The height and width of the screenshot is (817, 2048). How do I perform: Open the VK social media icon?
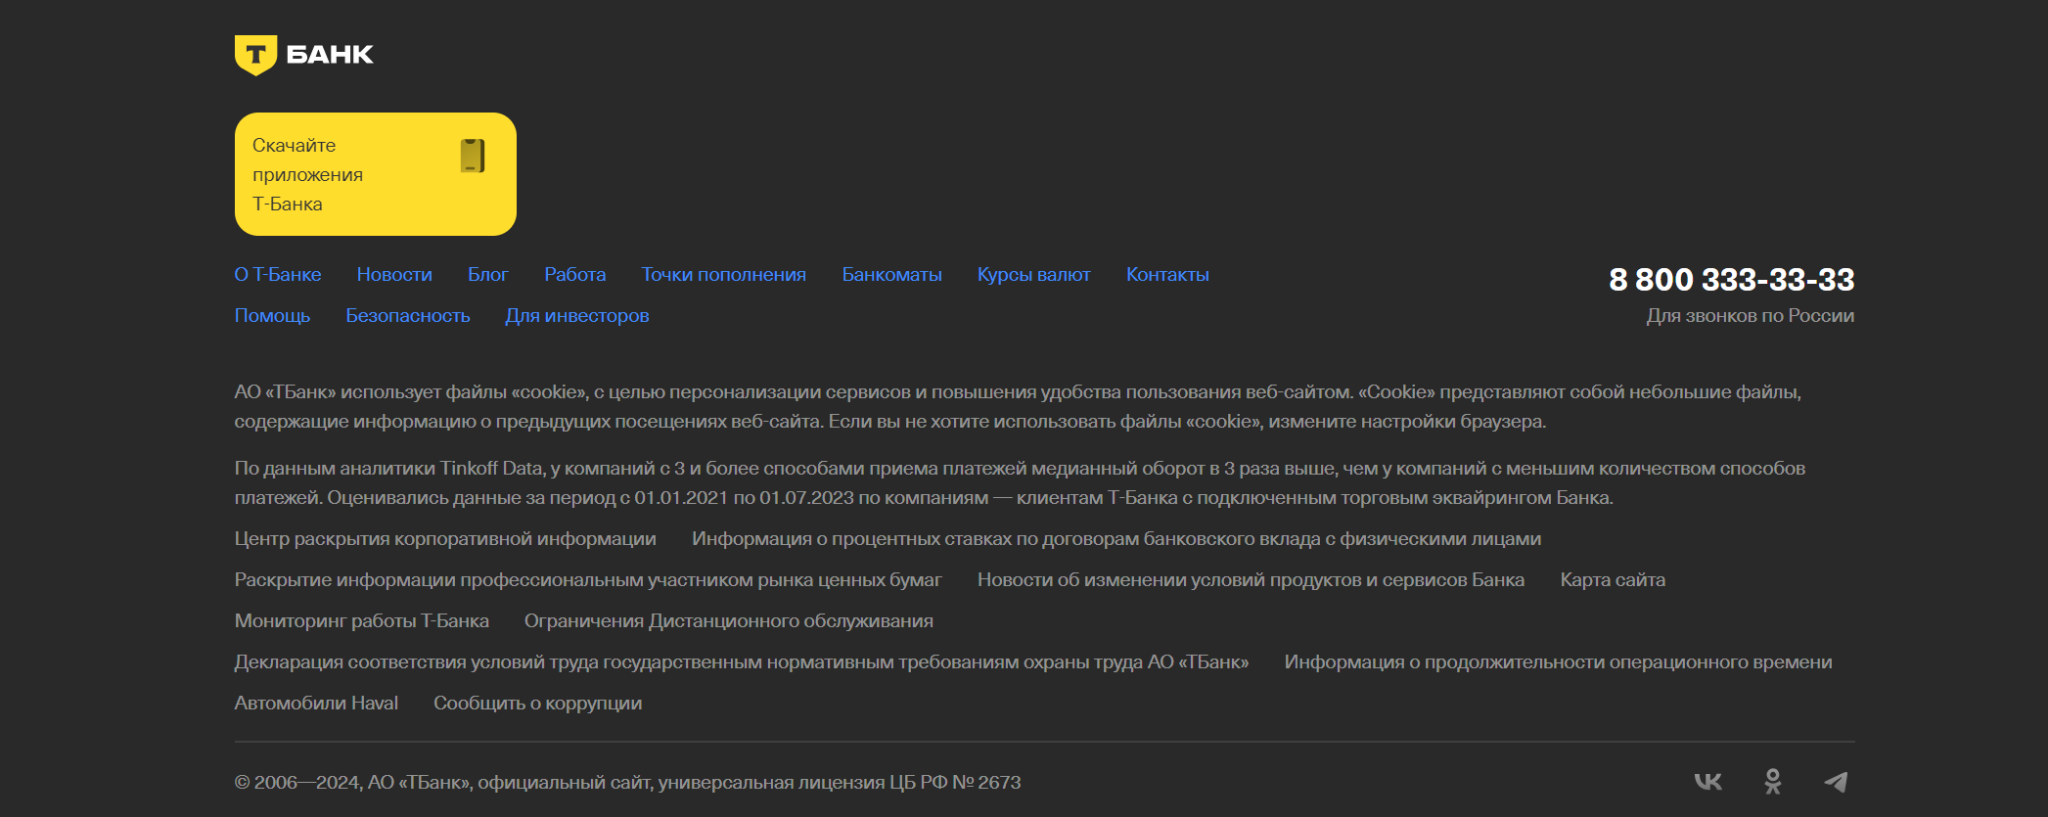click(1708, 782)
